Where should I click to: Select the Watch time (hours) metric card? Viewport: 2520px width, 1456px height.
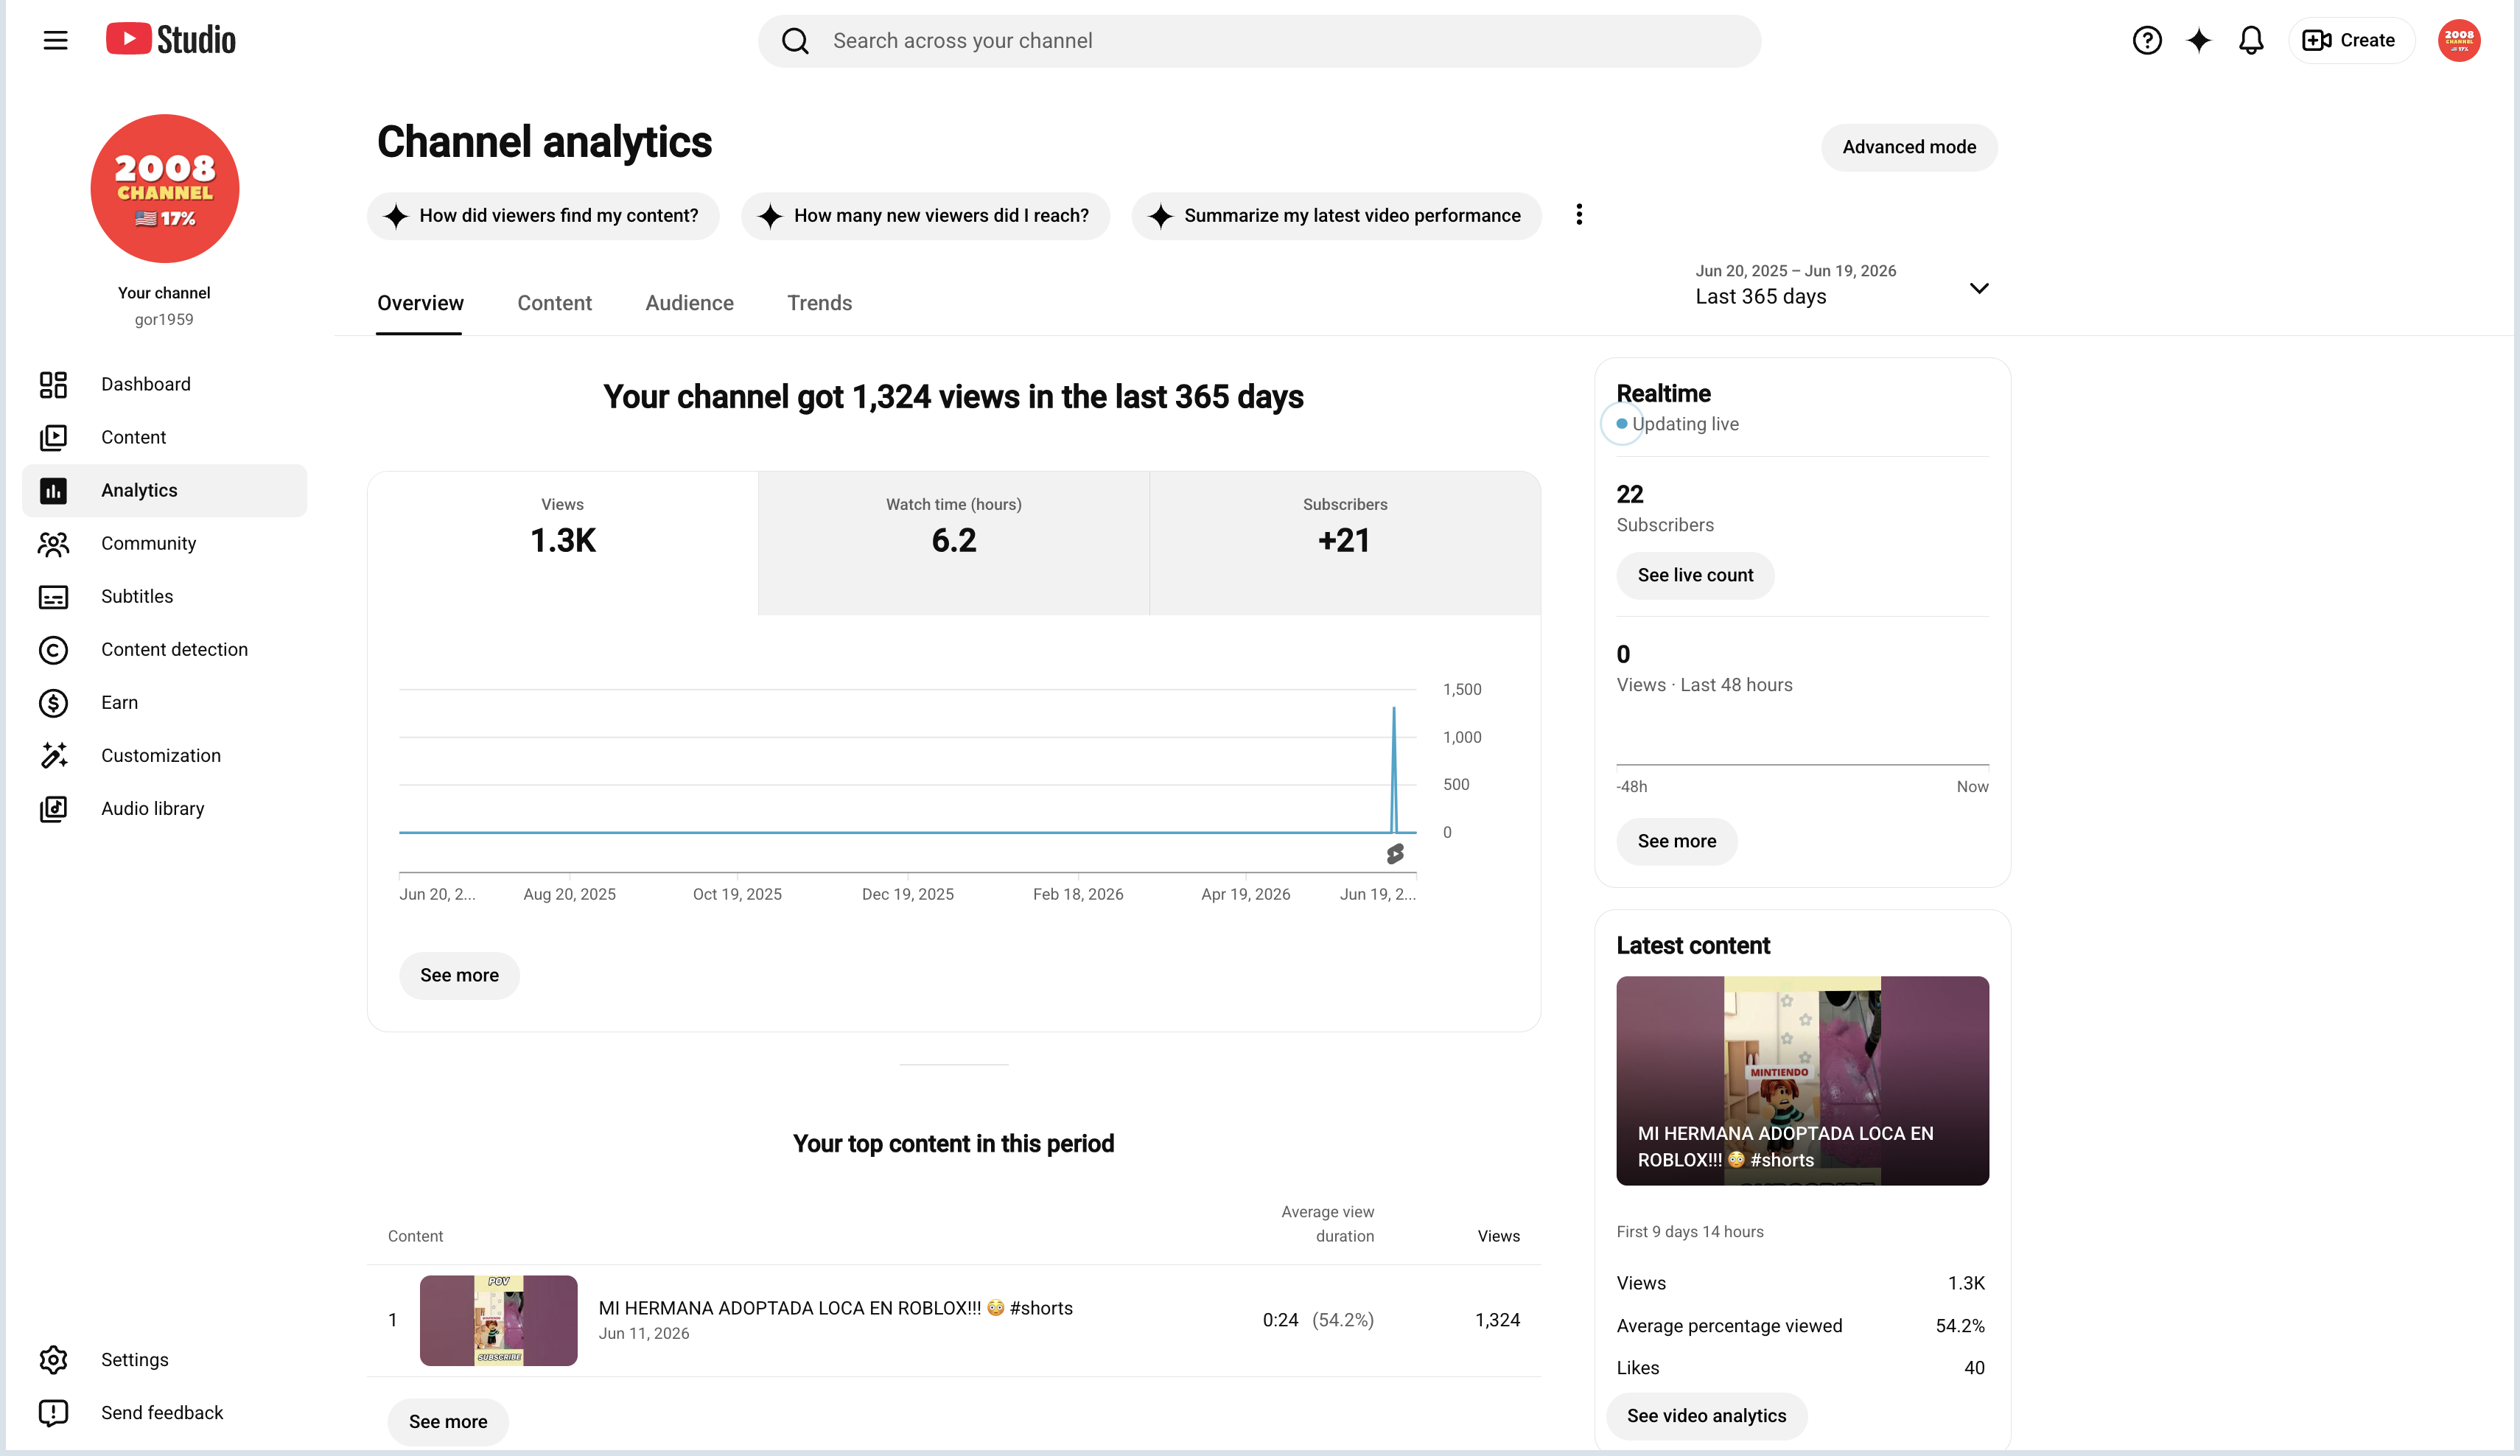953,542
